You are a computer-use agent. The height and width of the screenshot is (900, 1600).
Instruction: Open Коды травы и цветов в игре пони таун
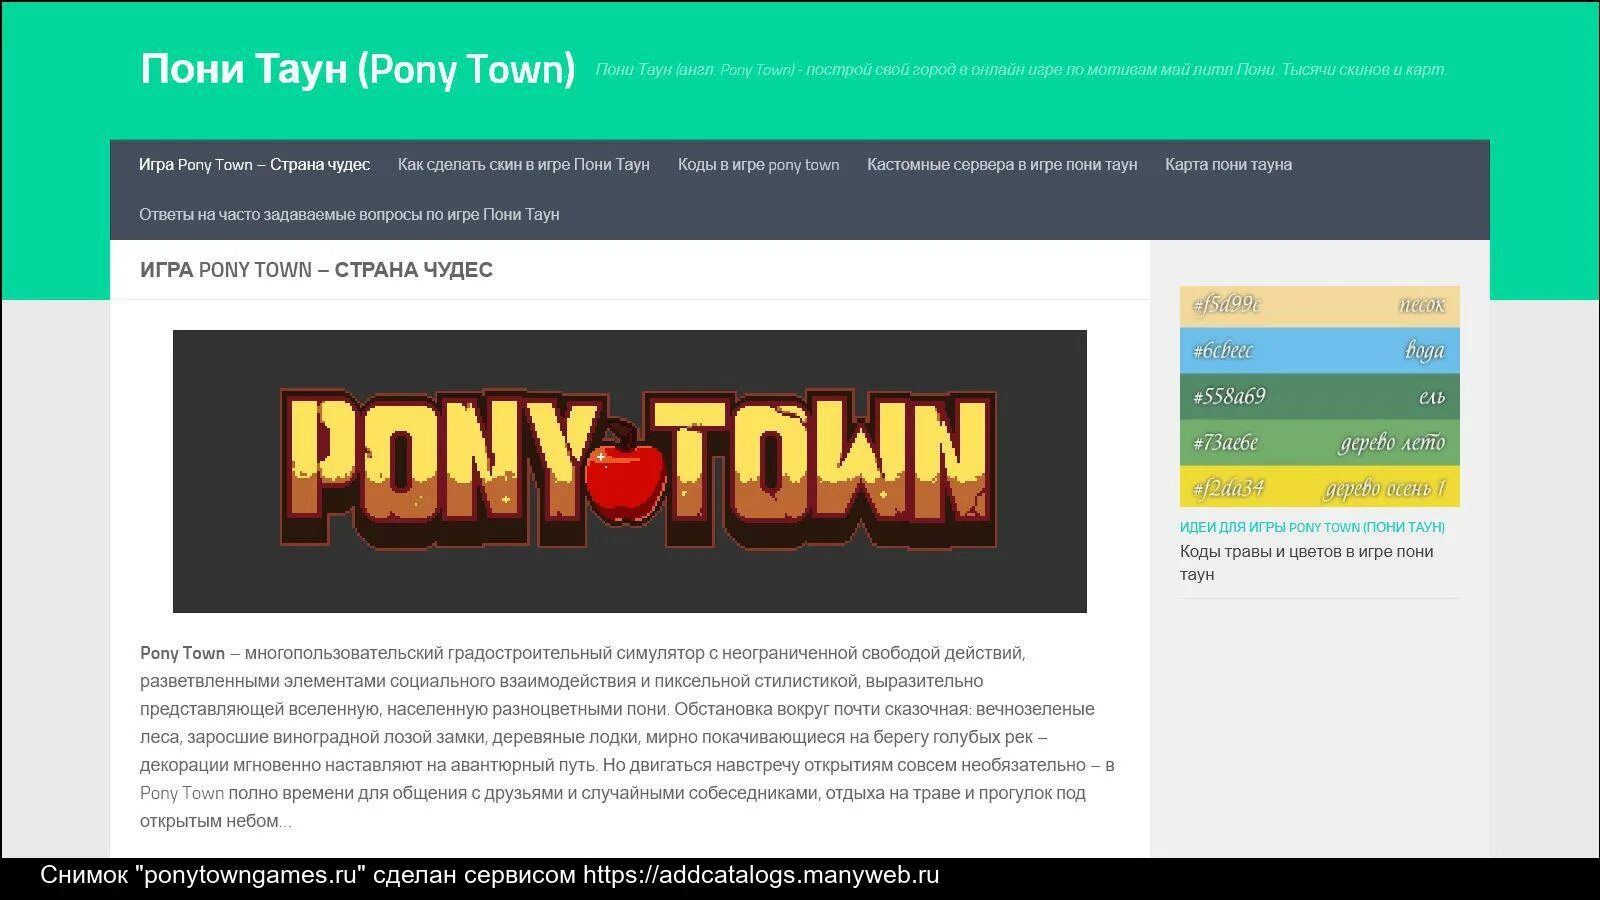point(1306,563)
